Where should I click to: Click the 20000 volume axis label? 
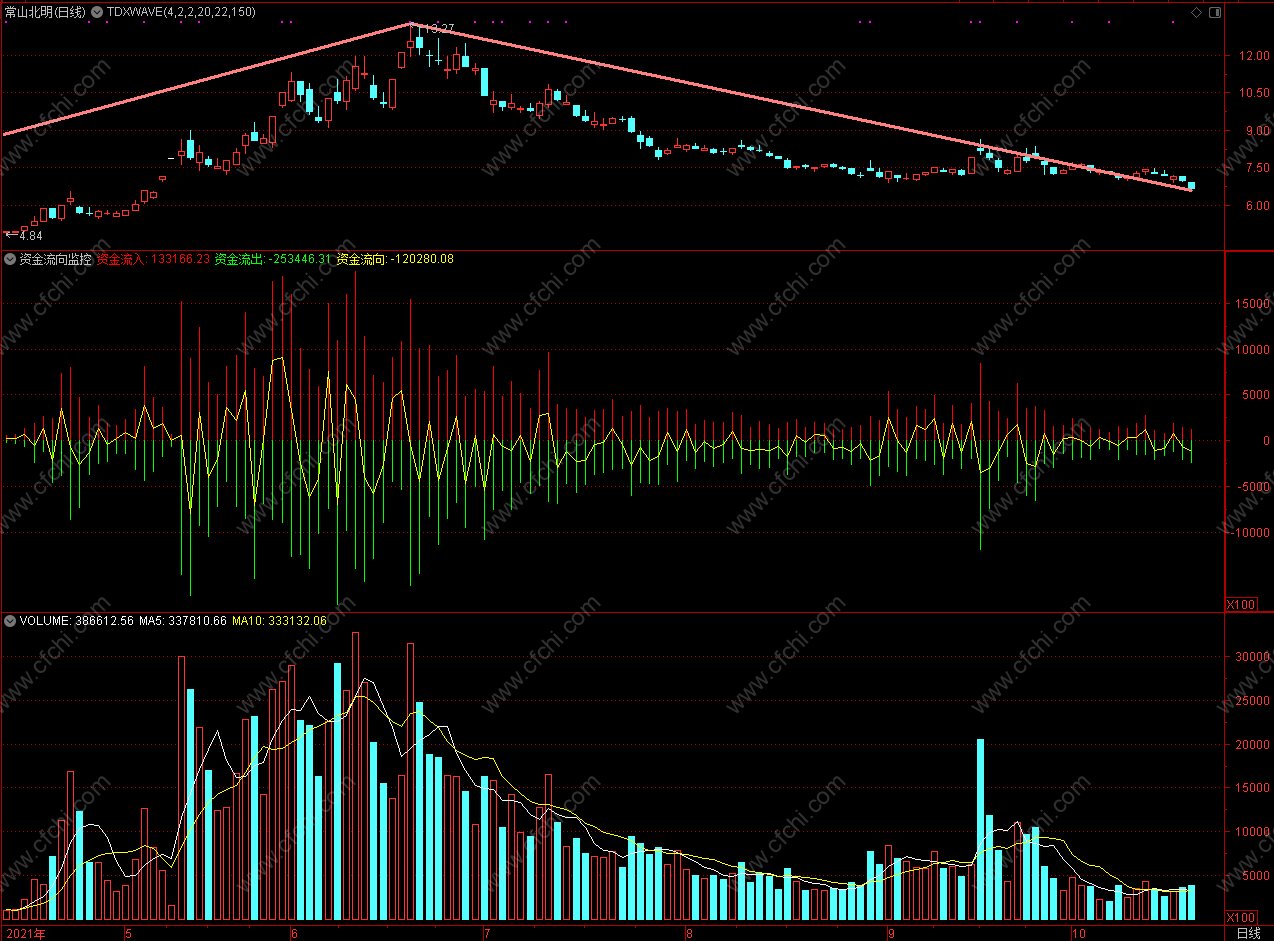(x=1253, y=745)
